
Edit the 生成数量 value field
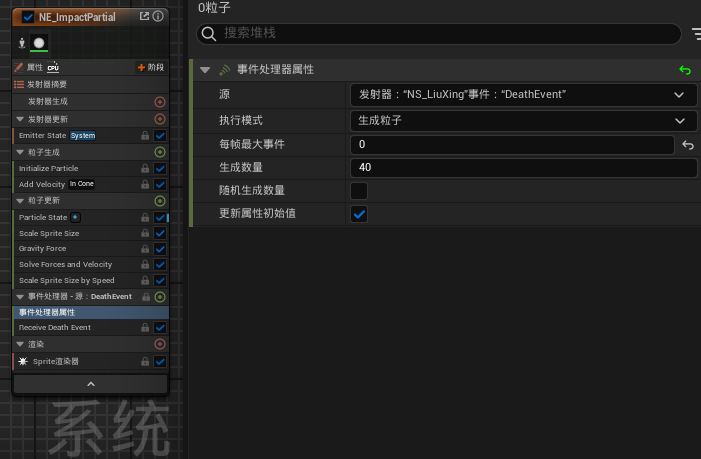coord(524,168)
